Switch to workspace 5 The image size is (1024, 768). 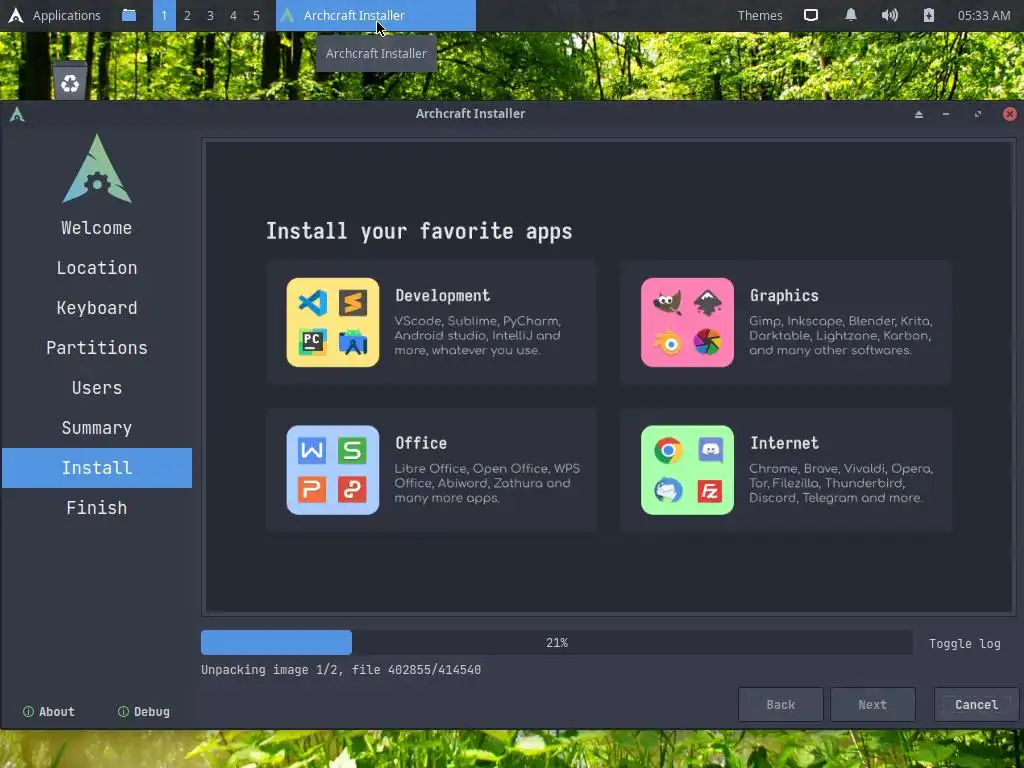coord(256,15)
